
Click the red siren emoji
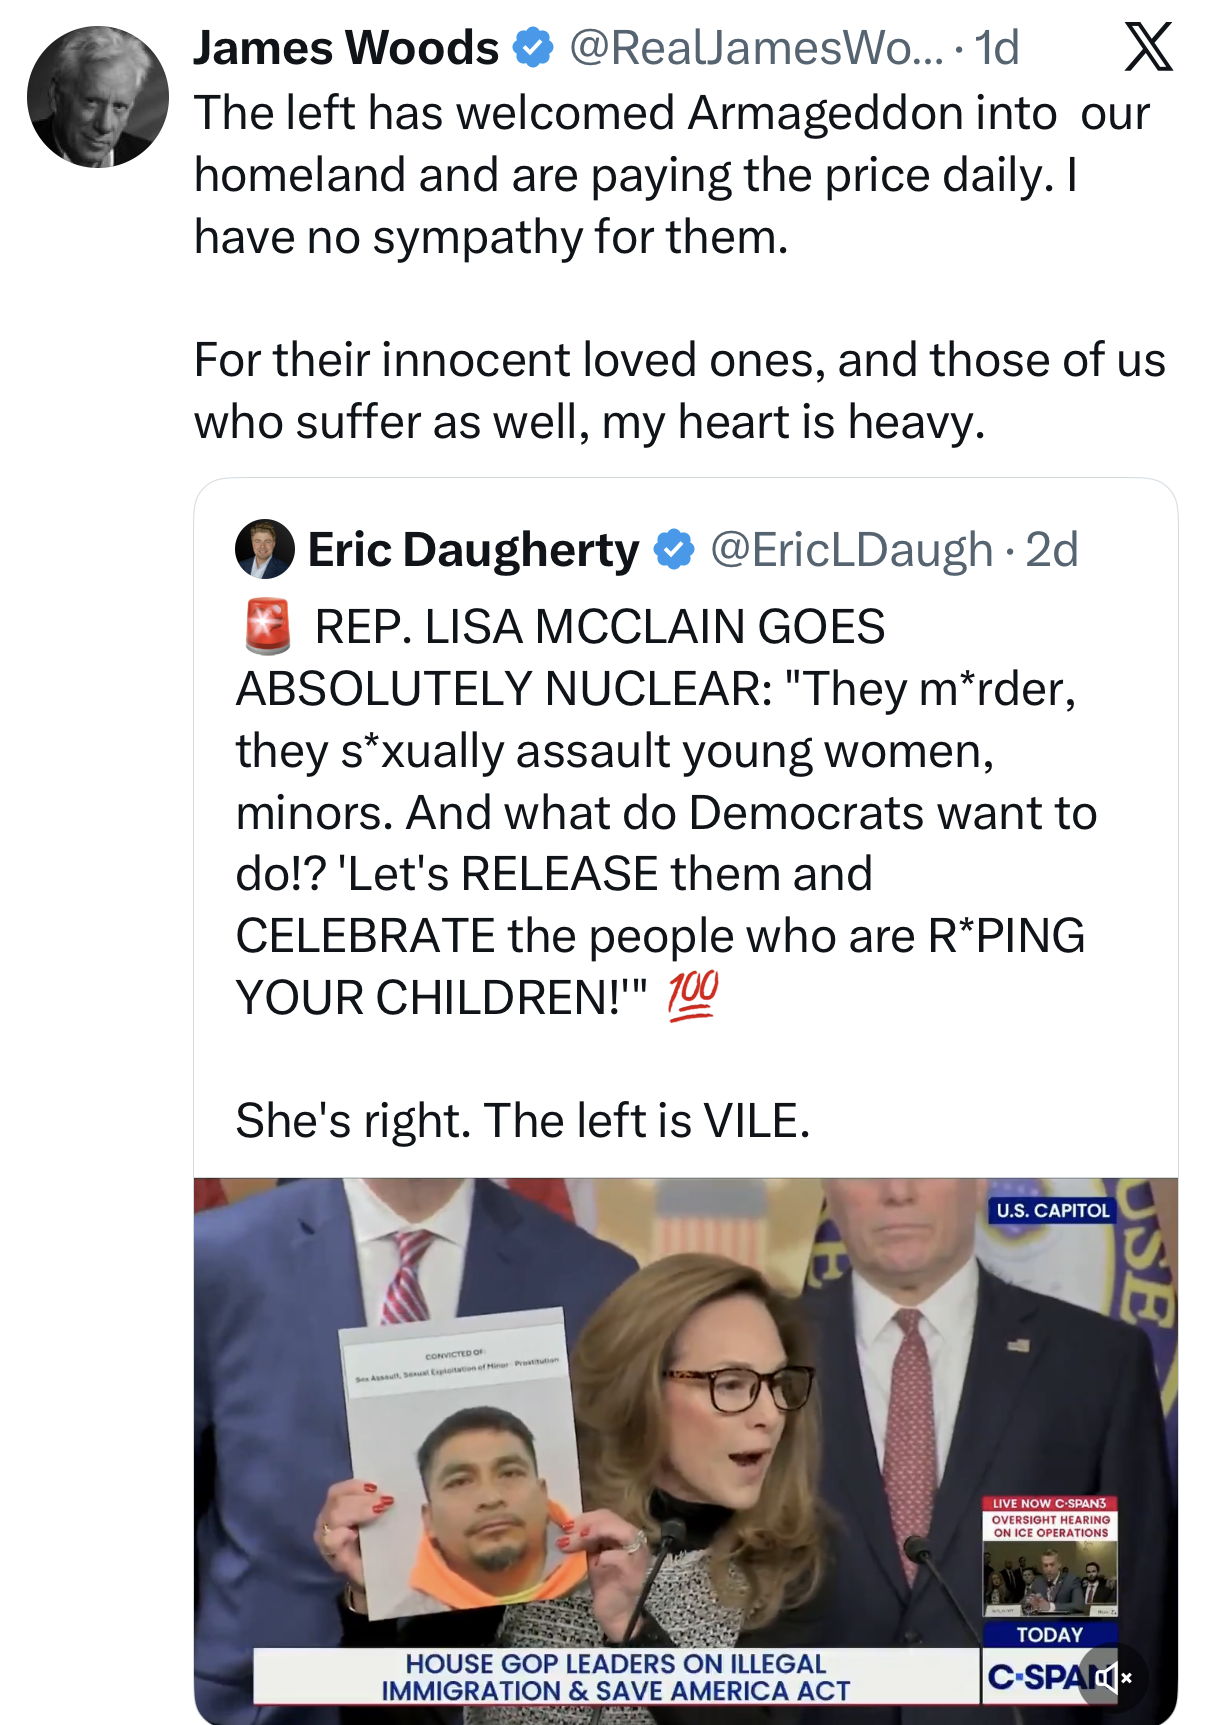click(267, 626)
